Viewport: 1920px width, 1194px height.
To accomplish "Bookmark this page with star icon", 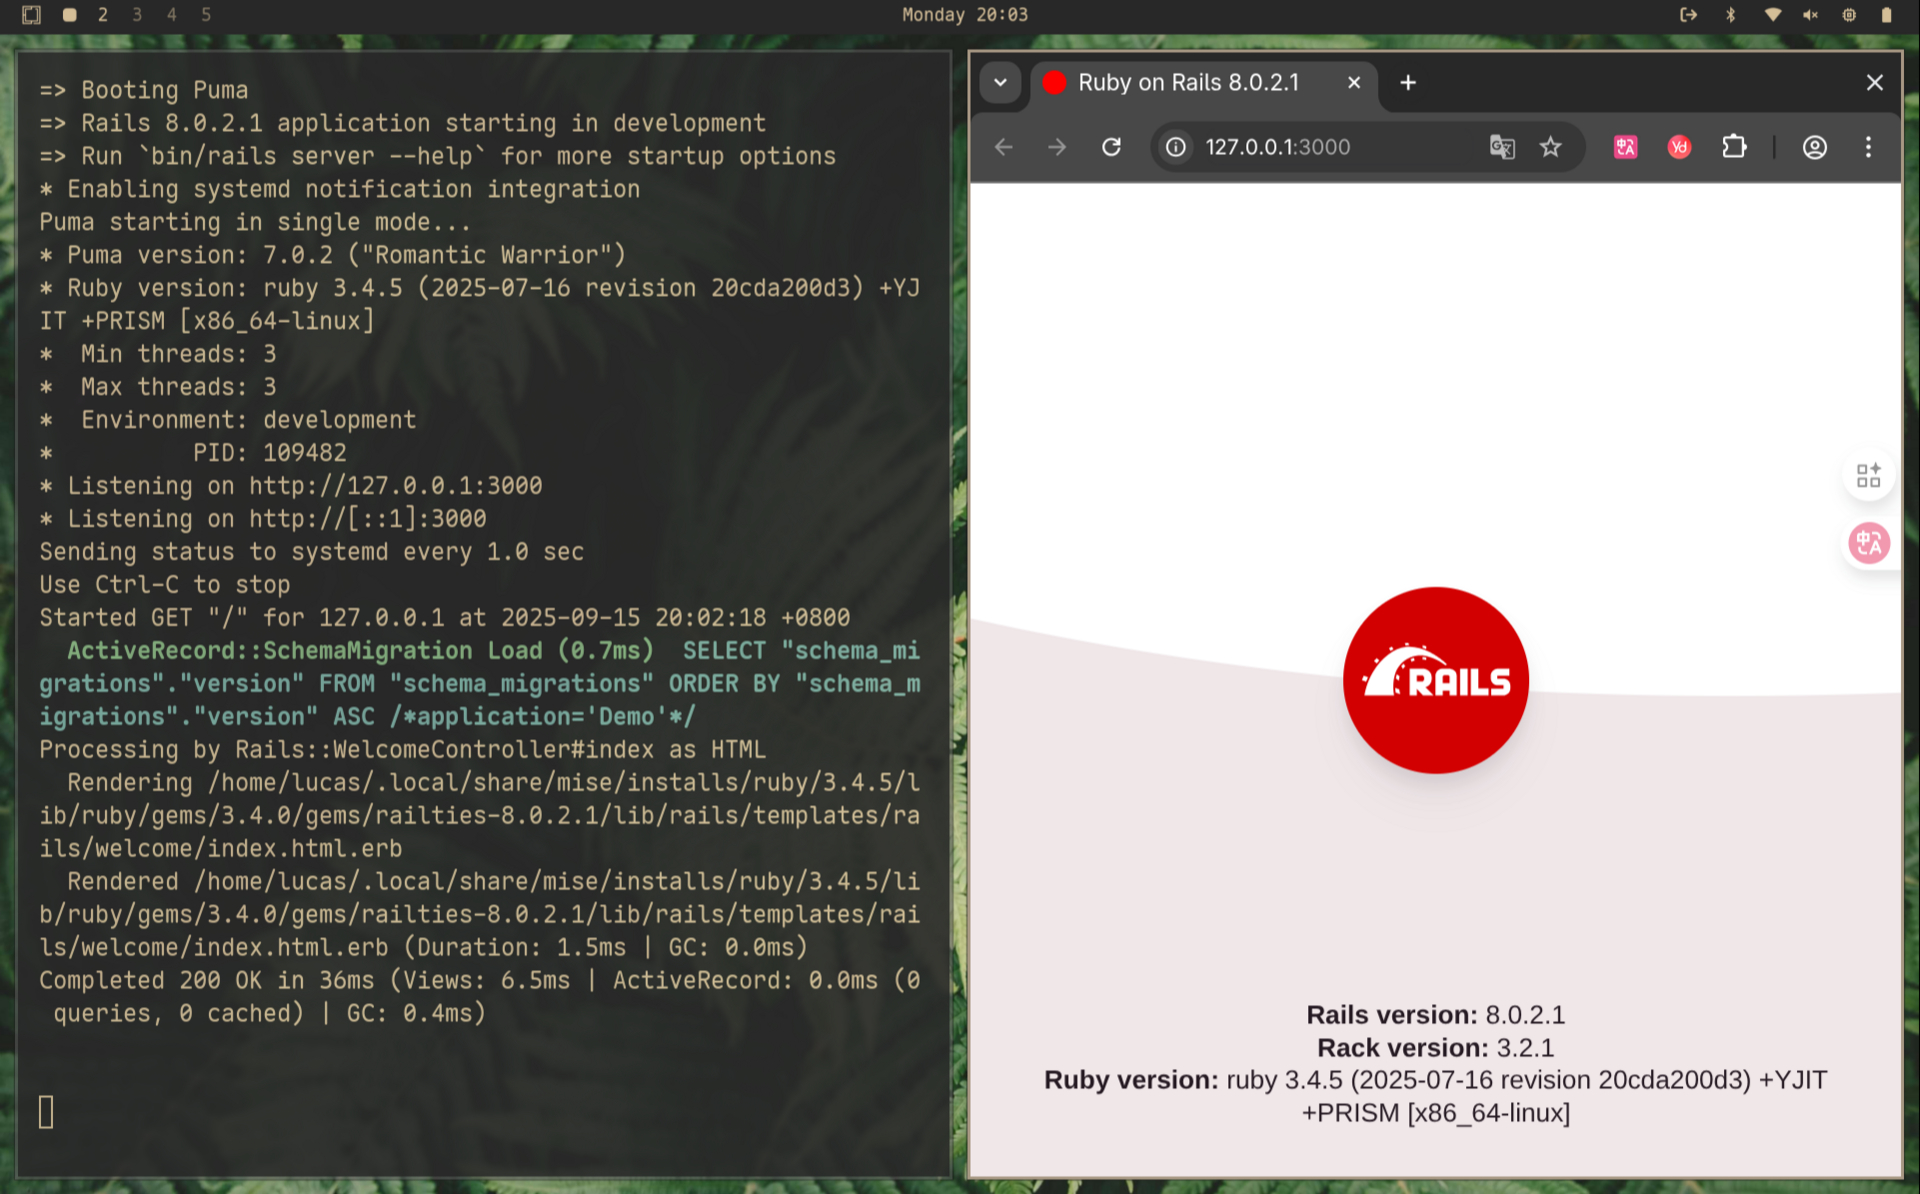I will tap(1550, 147).
